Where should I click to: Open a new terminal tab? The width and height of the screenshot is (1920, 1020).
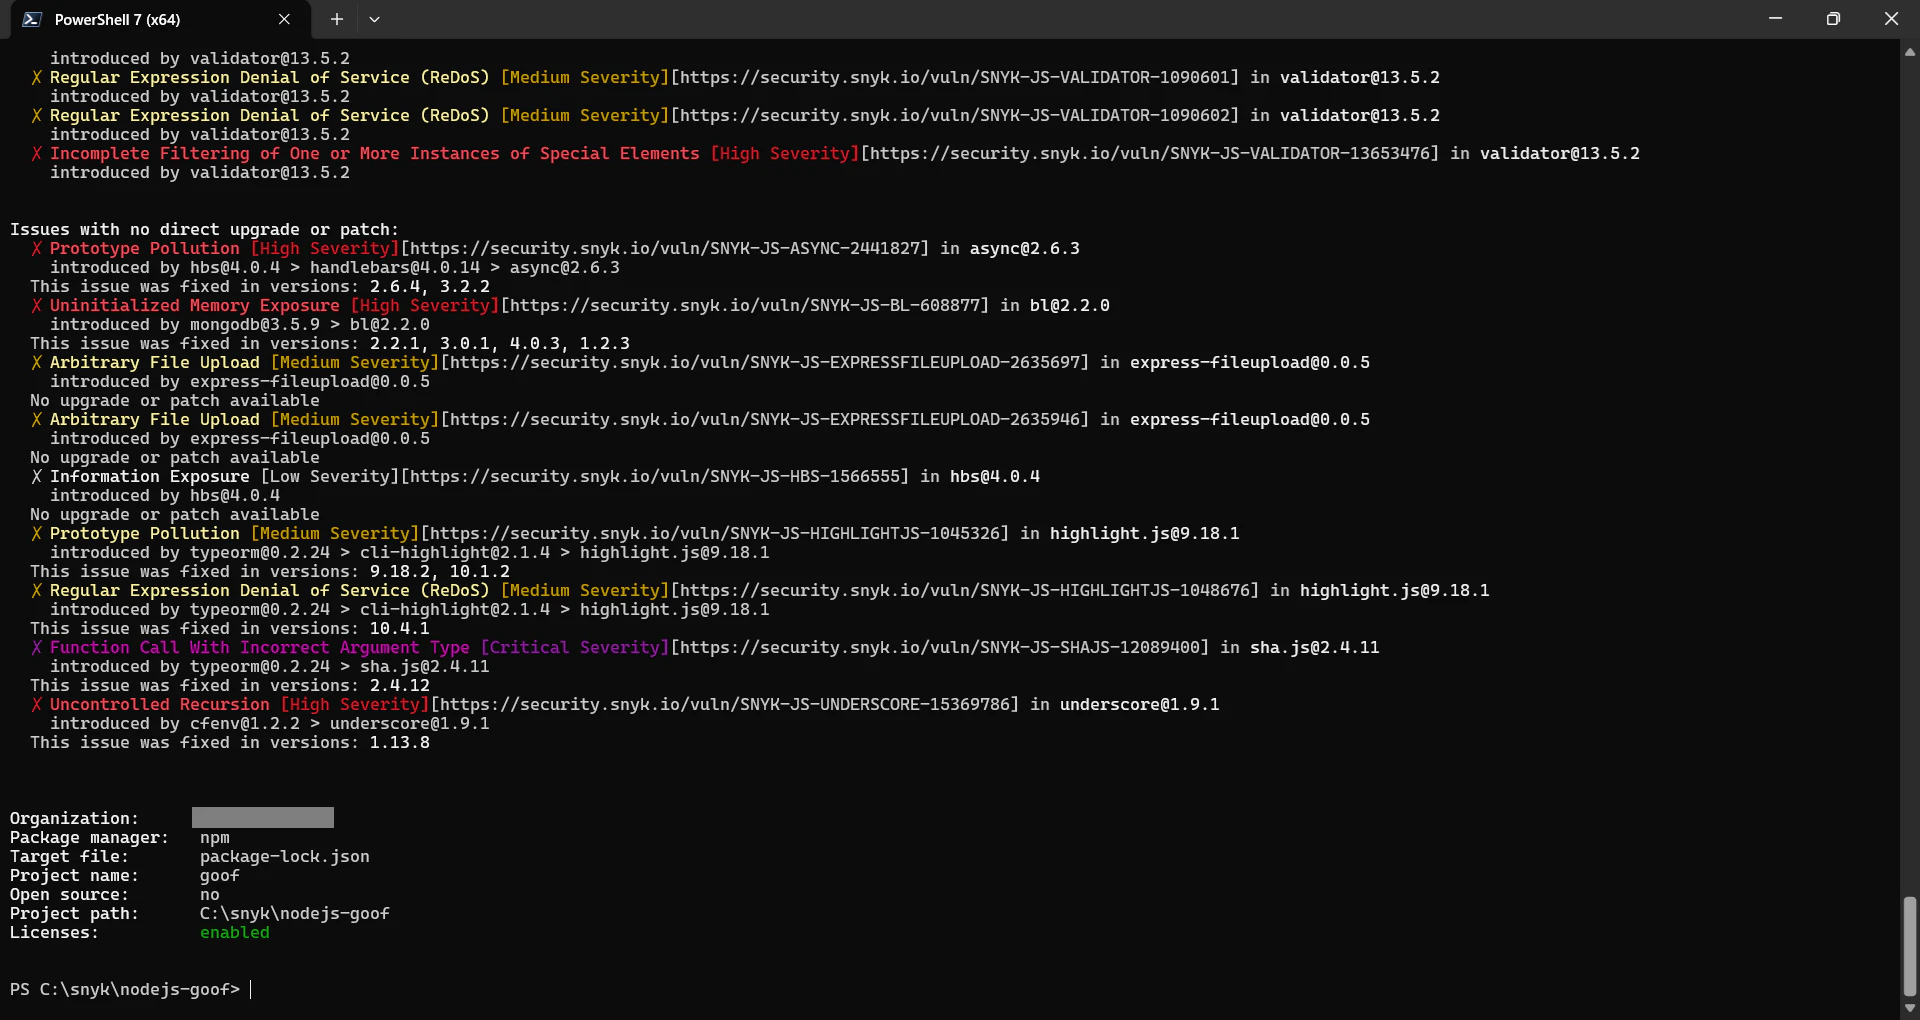tap(337, 19)
